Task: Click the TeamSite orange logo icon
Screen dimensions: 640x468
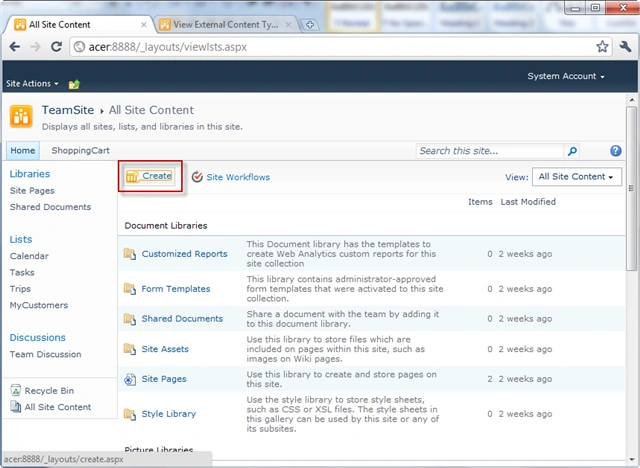Action: point(21,116)
